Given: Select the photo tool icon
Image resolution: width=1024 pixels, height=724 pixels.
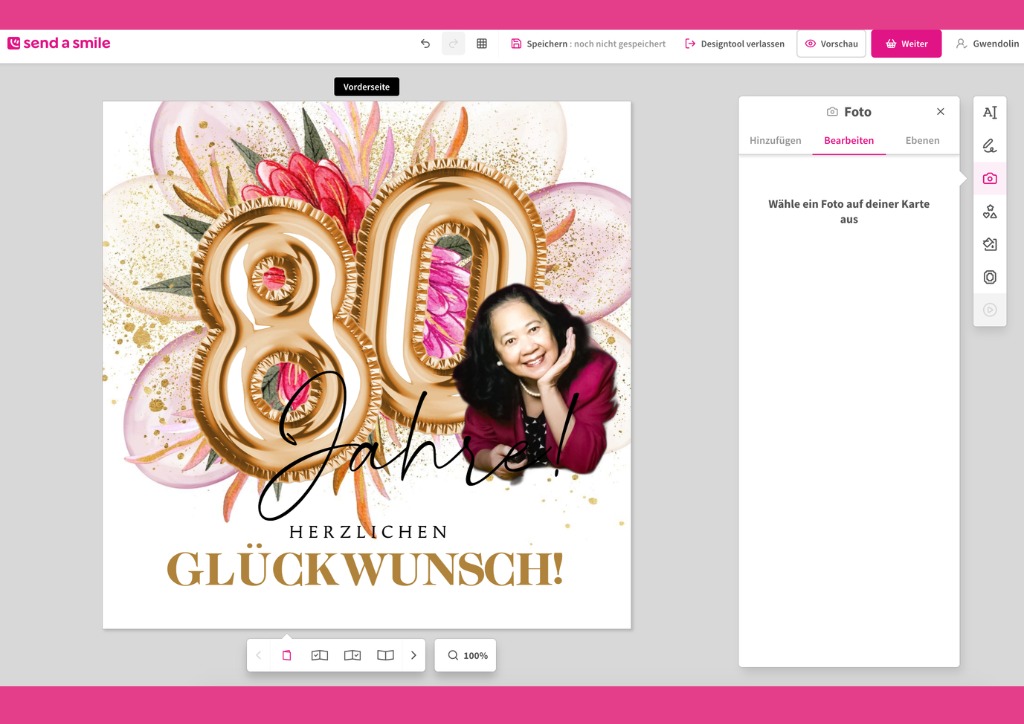Looking at the screenshot, I should (x=989, y=178).
